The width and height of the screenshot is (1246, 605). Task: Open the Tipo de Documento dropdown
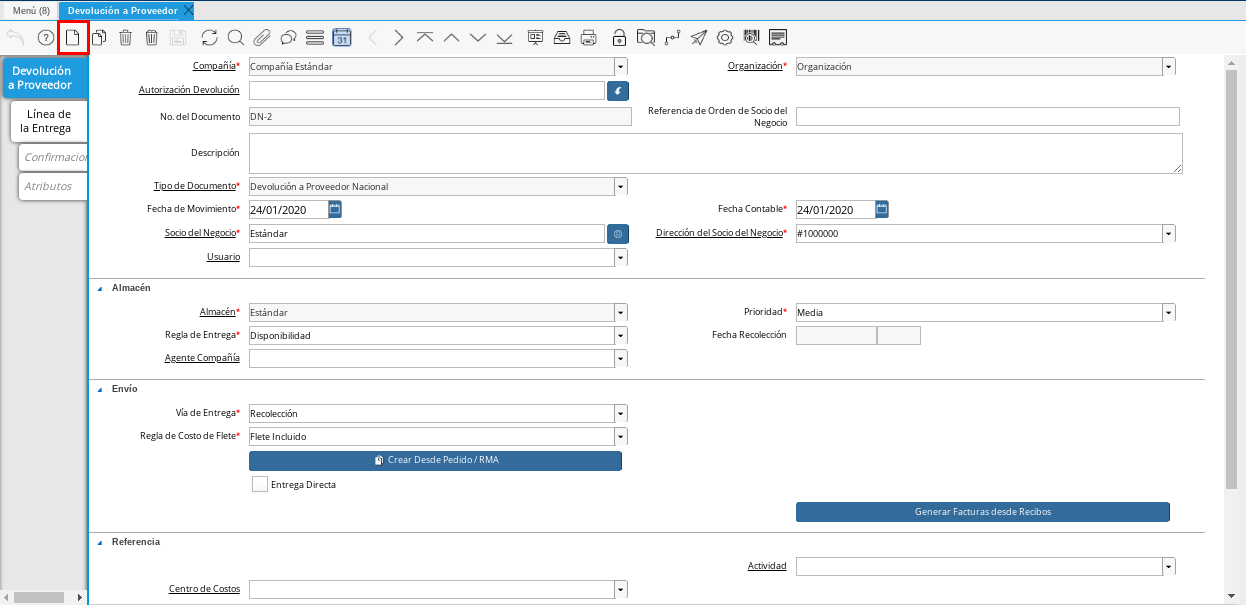coord(621,187)
